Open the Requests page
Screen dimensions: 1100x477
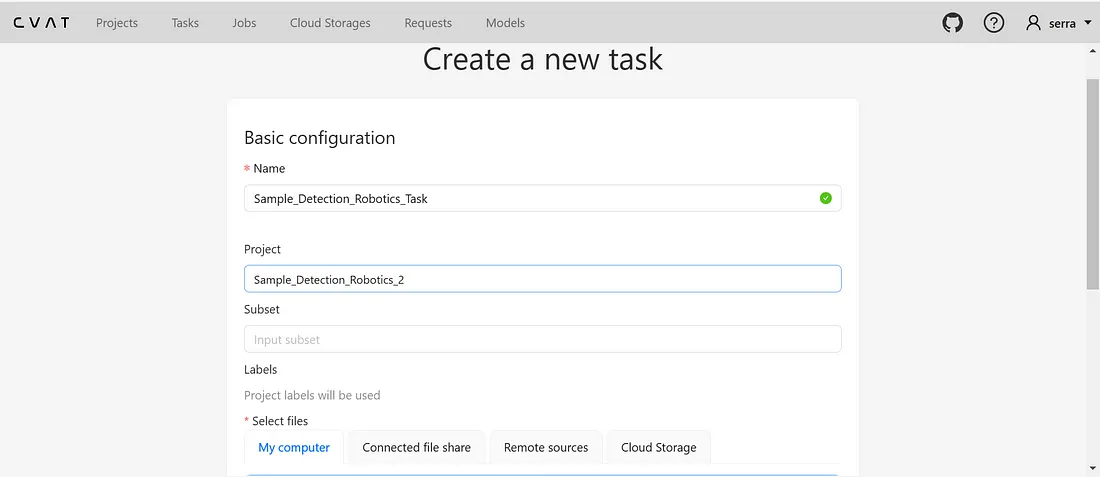click(428, 23)
